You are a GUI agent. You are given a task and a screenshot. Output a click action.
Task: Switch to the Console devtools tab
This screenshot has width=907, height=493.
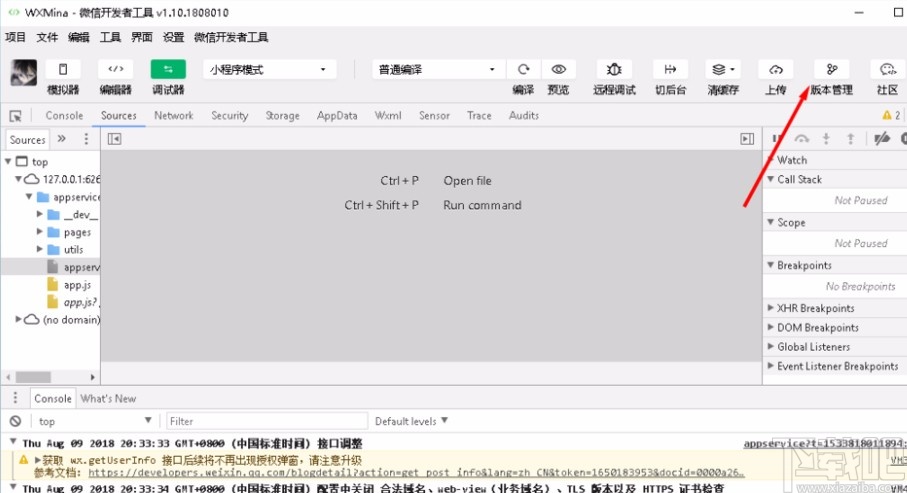tap(64, 116)
